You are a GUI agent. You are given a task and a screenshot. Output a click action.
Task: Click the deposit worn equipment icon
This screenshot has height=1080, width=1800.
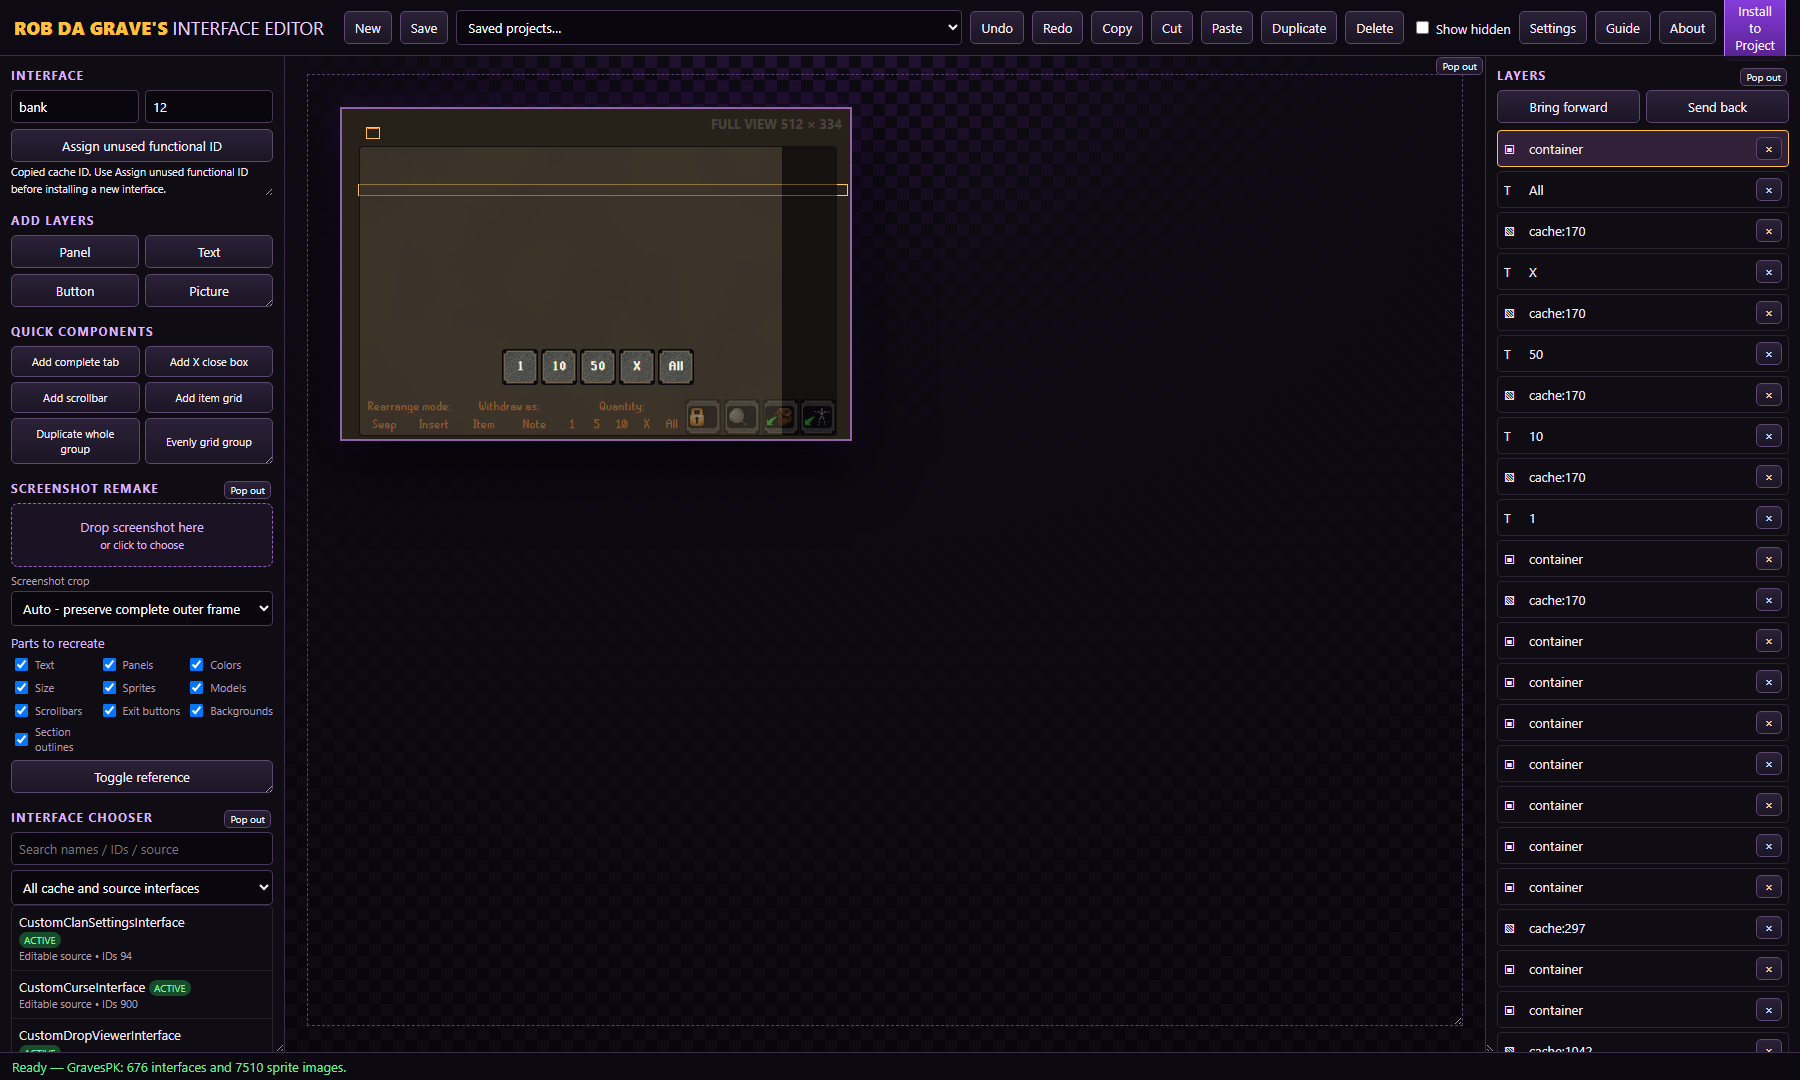click(x=818, y=417)
